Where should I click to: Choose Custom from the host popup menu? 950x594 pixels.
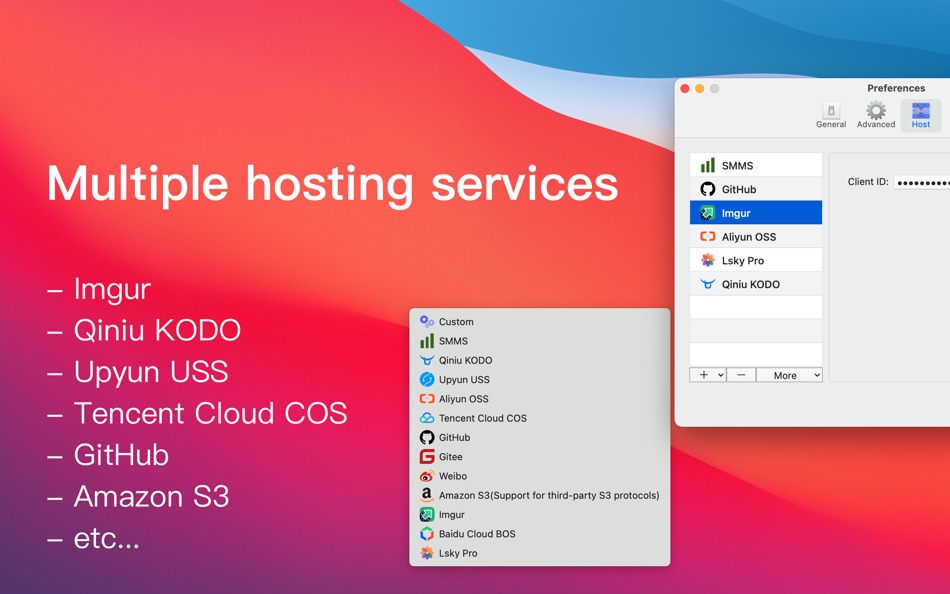(x=539, y=322)
